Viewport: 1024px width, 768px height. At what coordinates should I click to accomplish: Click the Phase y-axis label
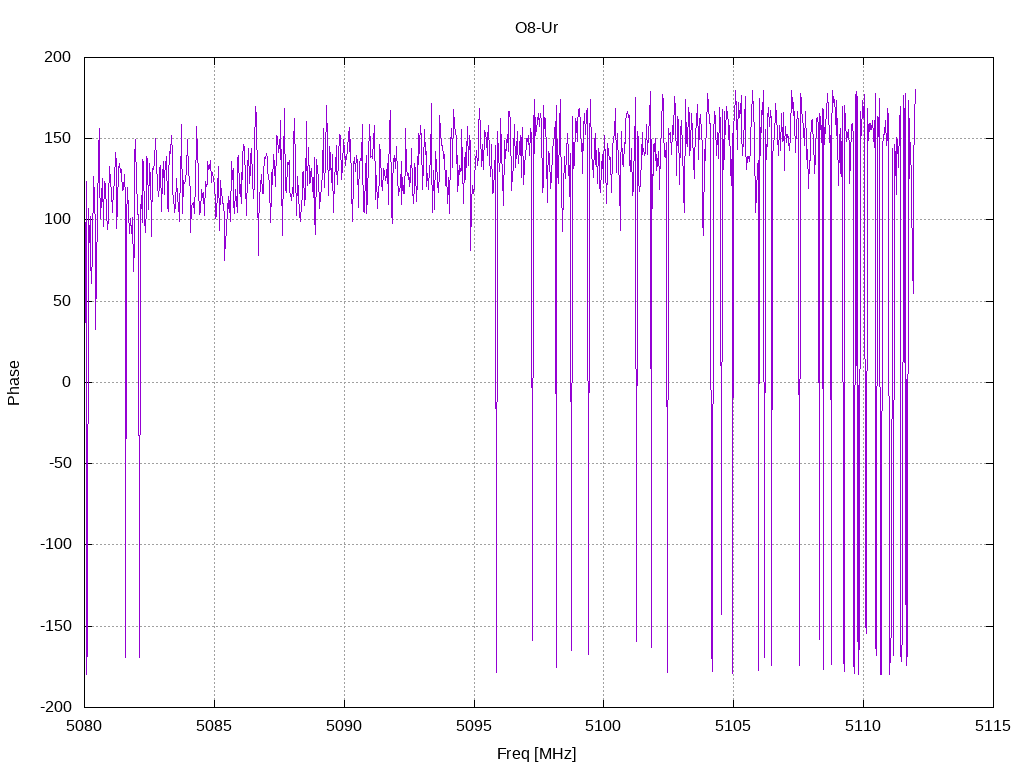coord(14,383)
